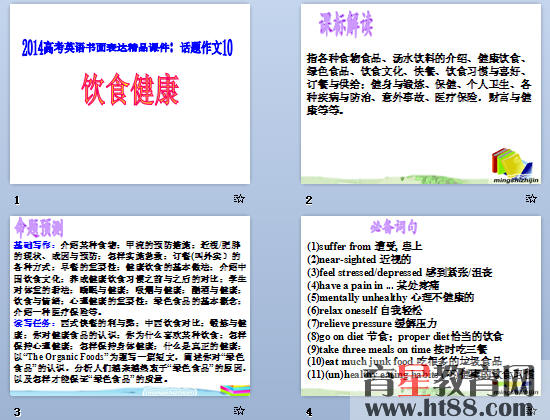Click the stacked books icon on slide 3
The image size is (550, 420).
point(235,389)
